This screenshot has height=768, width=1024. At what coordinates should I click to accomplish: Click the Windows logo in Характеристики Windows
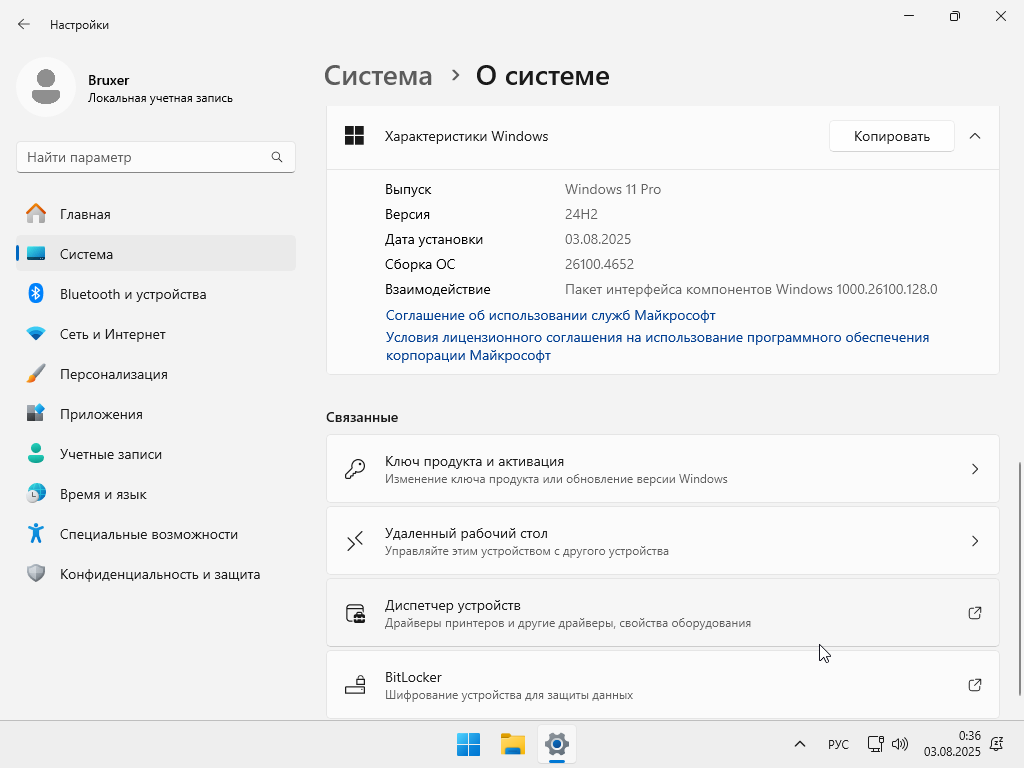pos(354,136)
